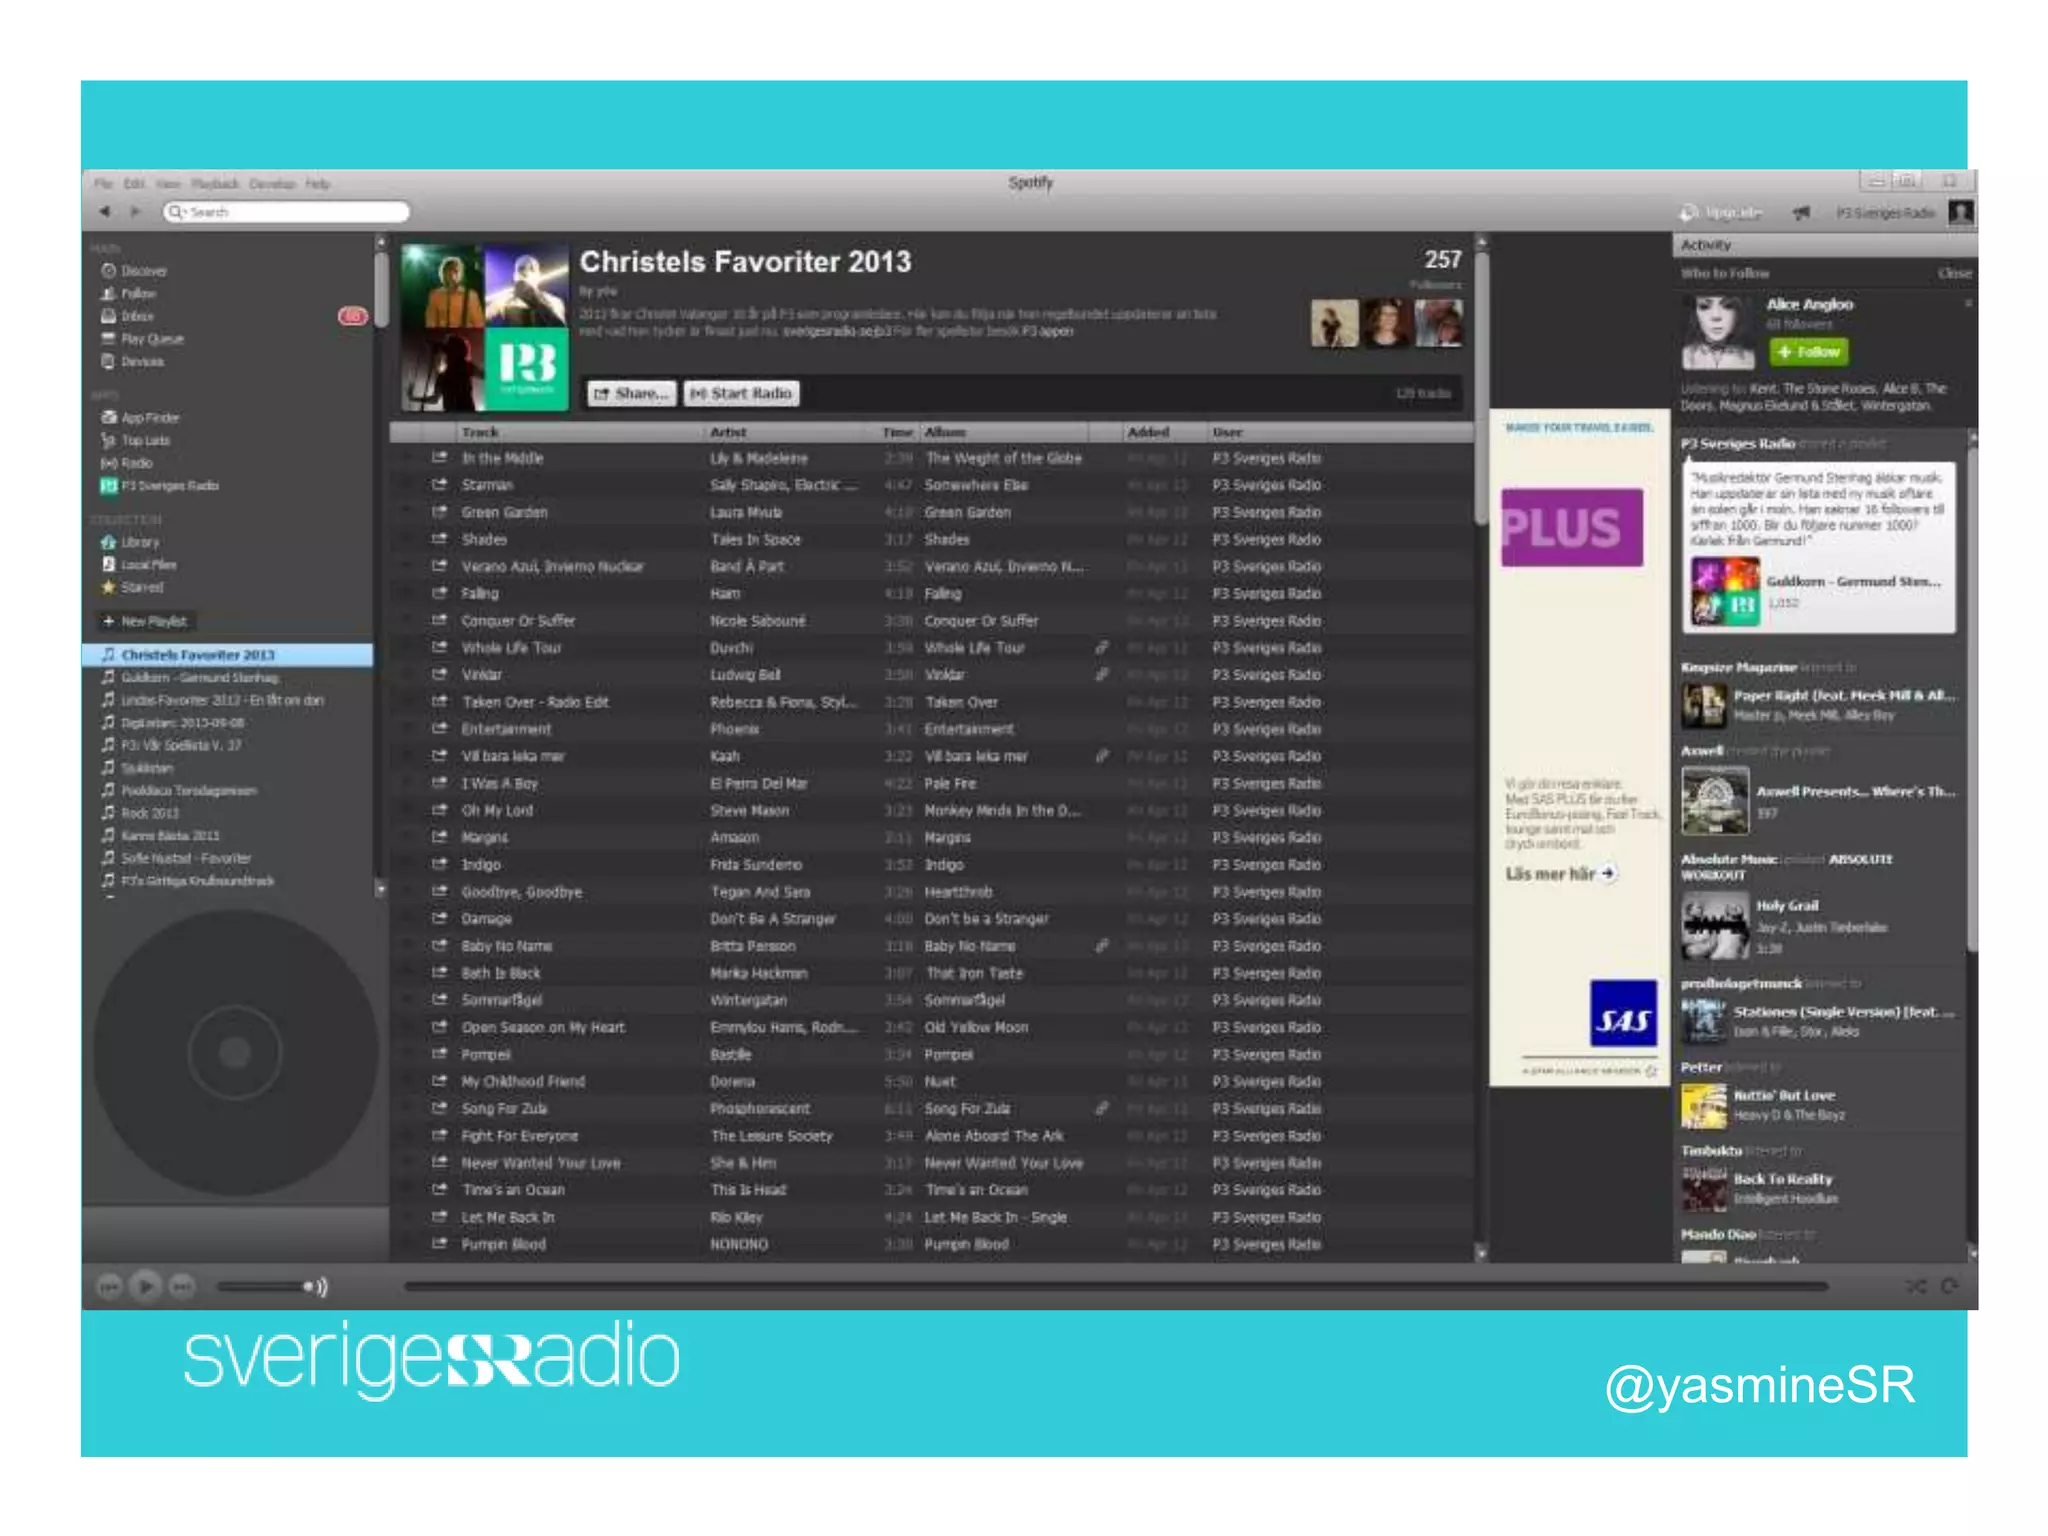Click the Start Radio button
This screenshot has width=2048, height=1536.
[x=741, y=393]
